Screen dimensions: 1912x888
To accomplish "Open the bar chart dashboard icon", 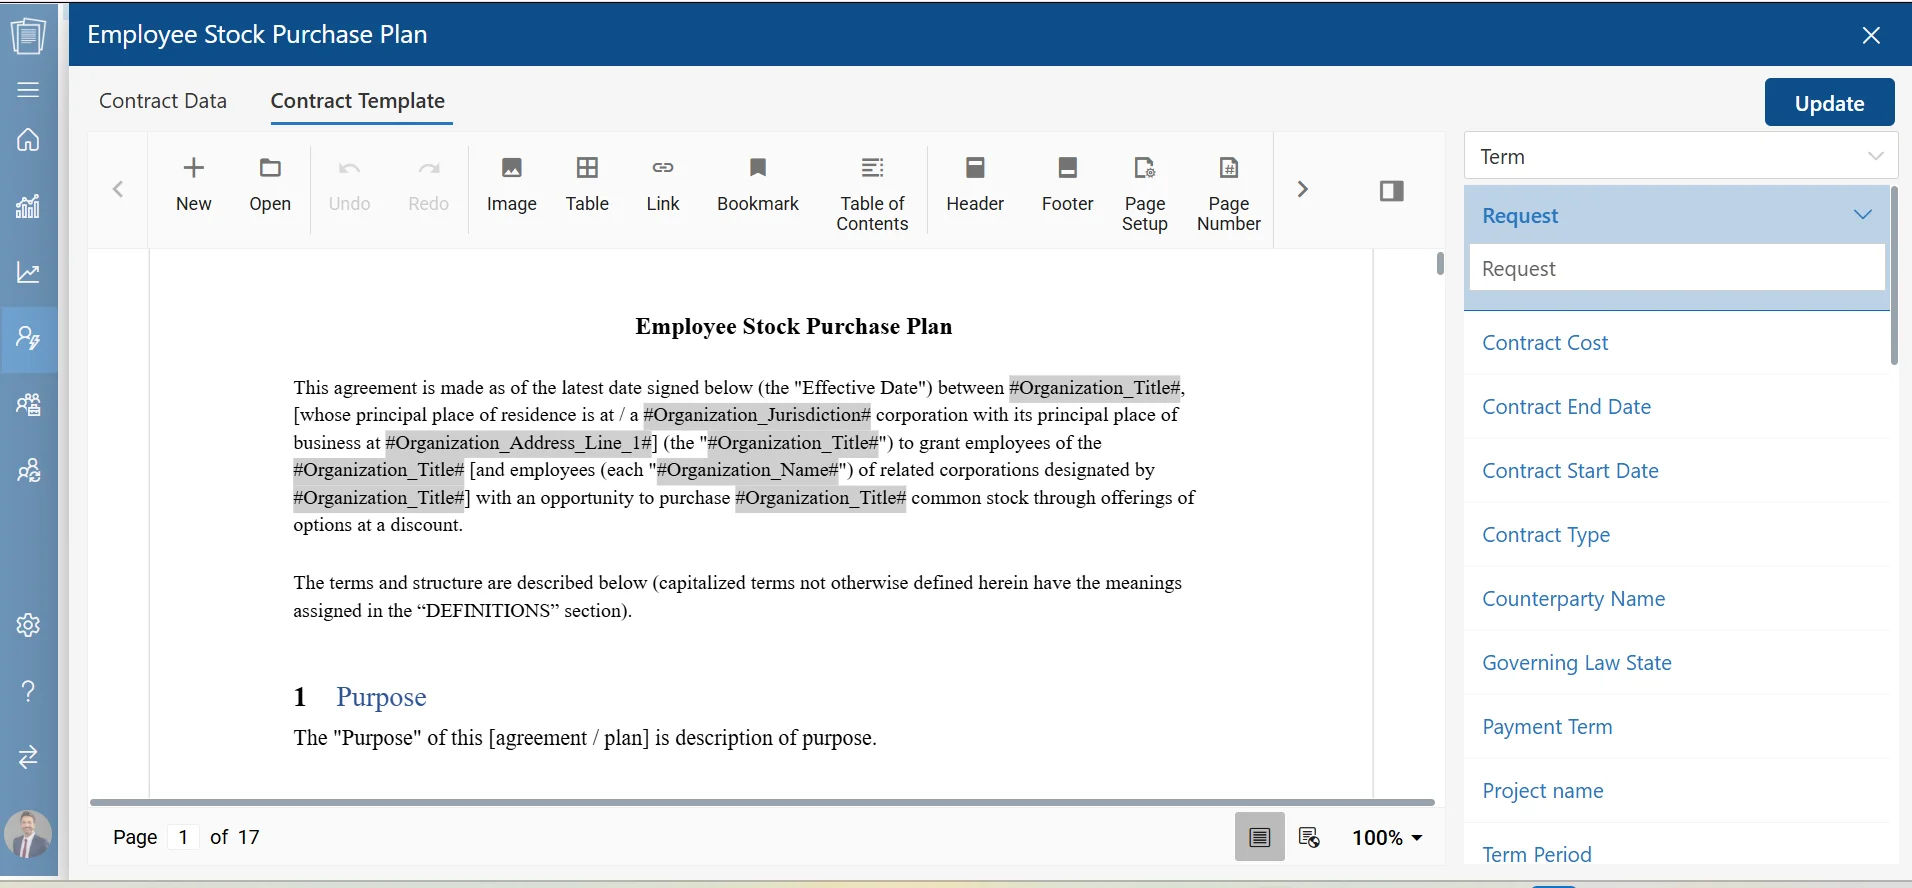I will pyautogui.click(x=28, y=206).
